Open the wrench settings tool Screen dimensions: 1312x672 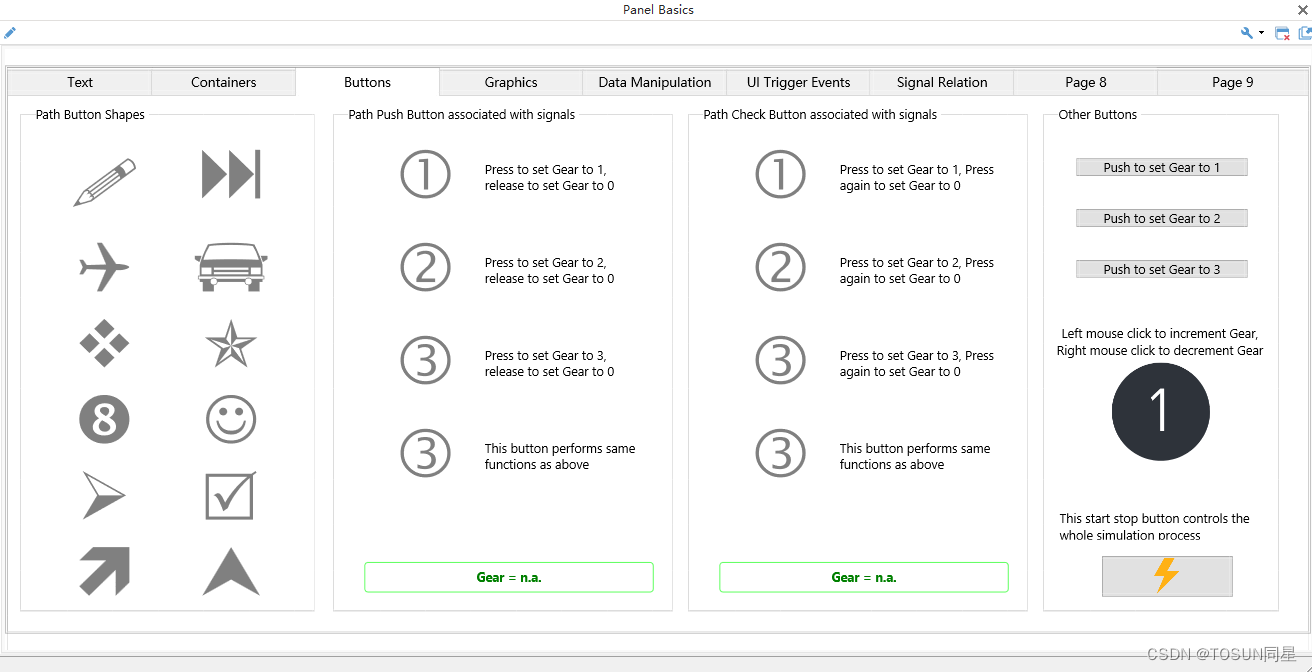(1246, 33)
